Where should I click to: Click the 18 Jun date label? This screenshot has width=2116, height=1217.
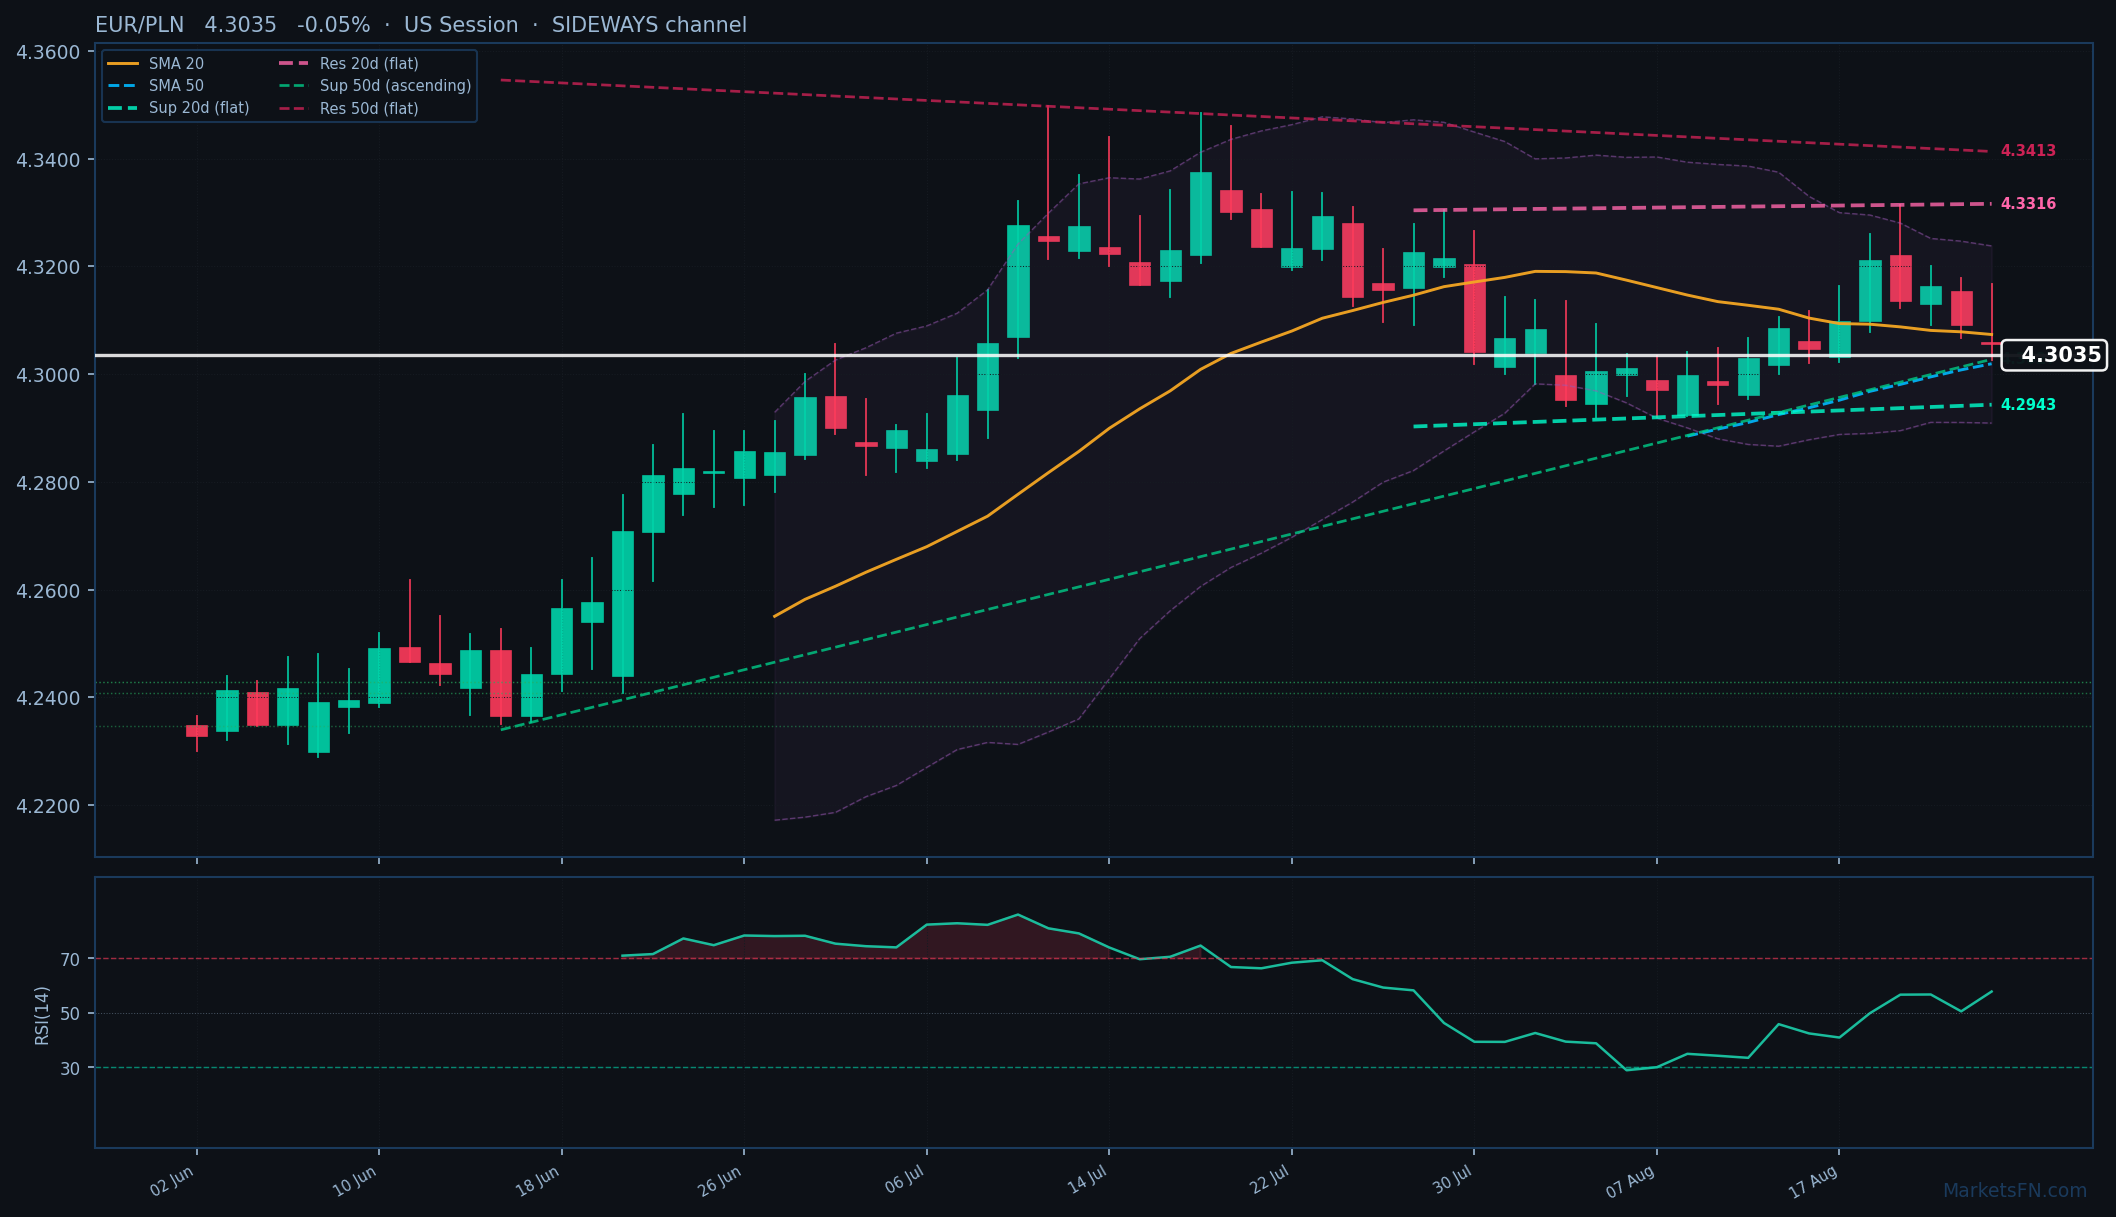(537, 1182)
